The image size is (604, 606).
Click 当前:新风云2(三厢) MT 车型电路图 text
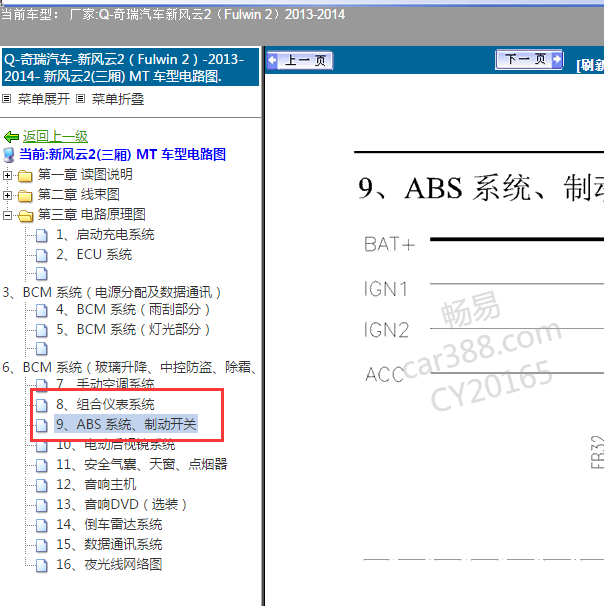coord(123,155)
